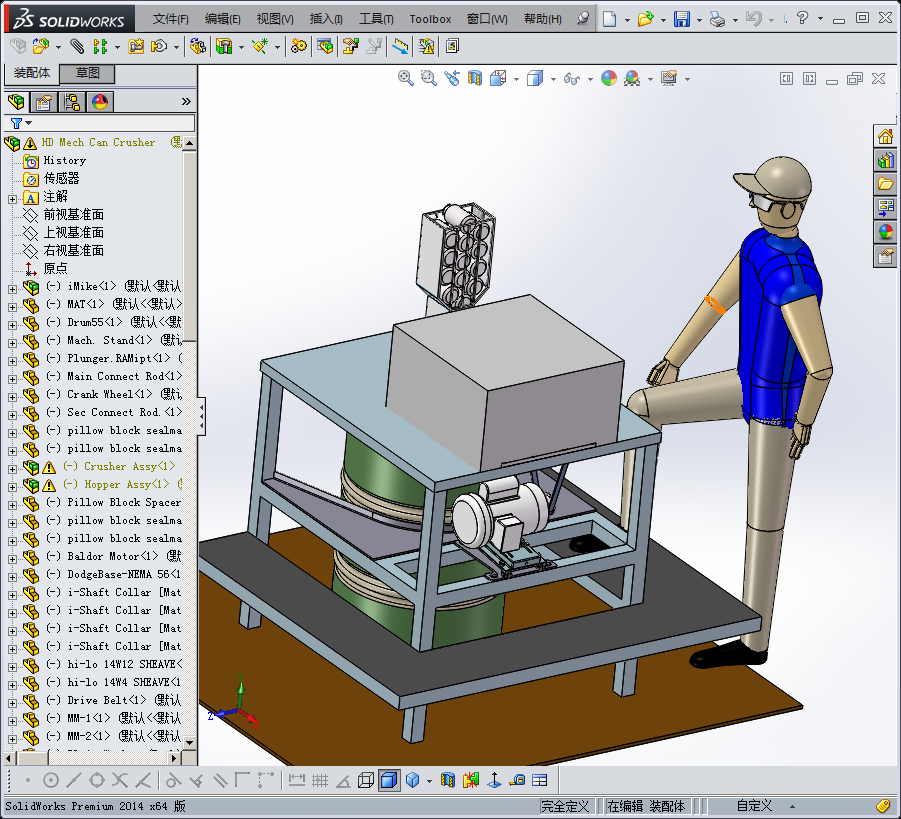Screen dimensions: 901x819
Task: Click the Section View icon in view toolbar
Action: pyautogui.click(x=475, y=78)
